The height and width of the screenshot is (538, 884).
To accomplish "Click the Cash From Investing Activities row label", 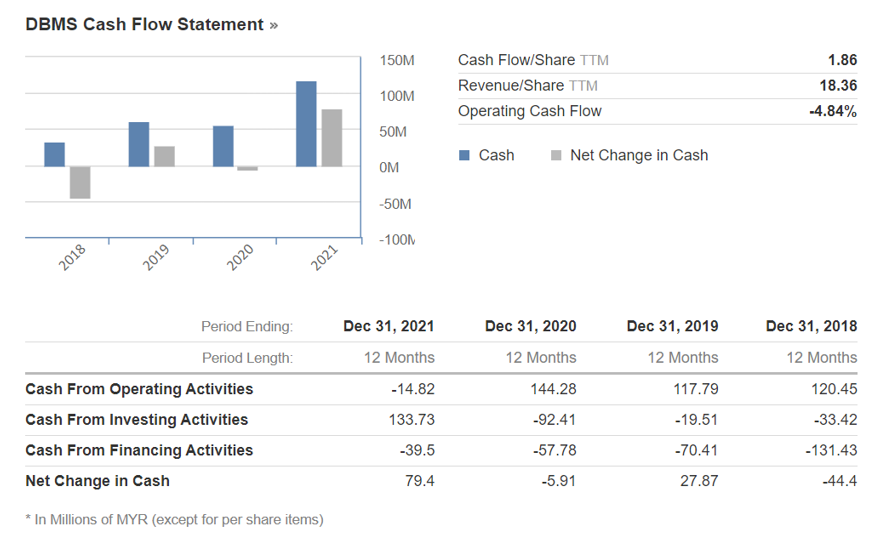I will coord(136,420).
